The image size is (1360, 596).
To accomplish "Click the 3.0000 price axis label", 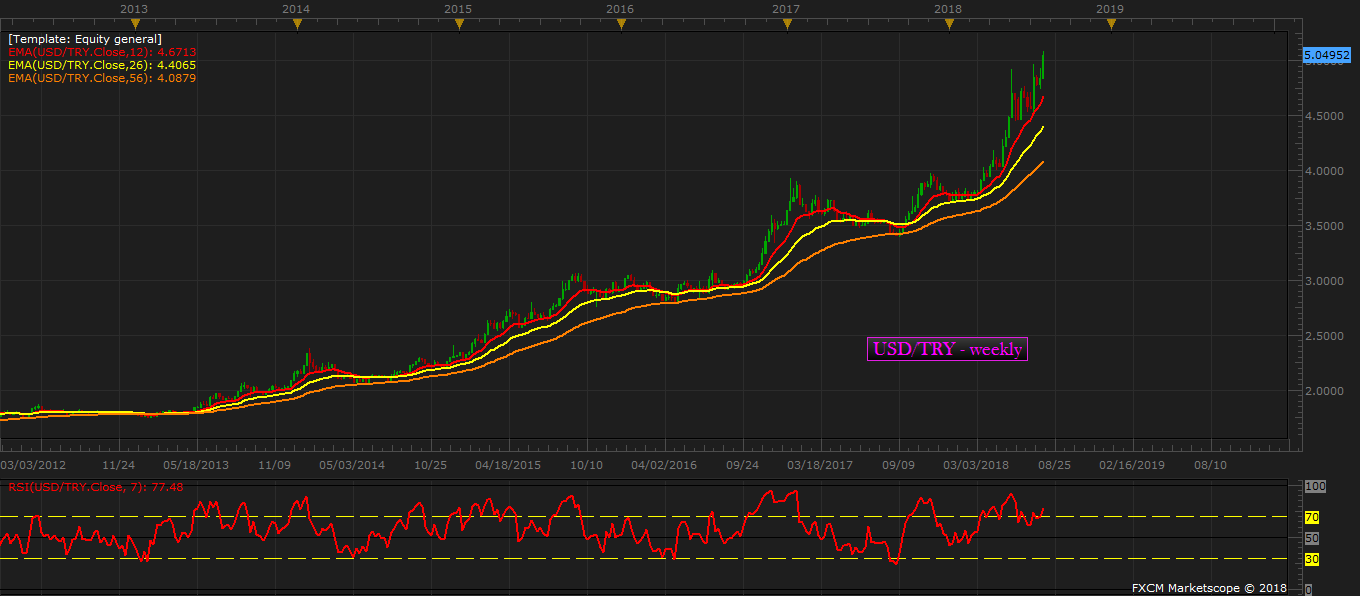I will click(1322, 281).
